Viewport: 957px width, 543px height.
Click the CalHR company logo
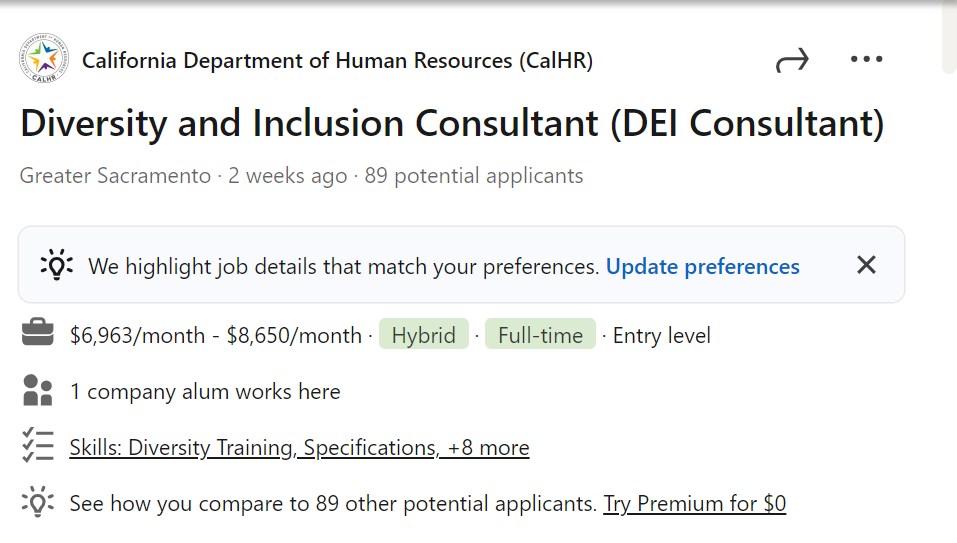point(44,60)
